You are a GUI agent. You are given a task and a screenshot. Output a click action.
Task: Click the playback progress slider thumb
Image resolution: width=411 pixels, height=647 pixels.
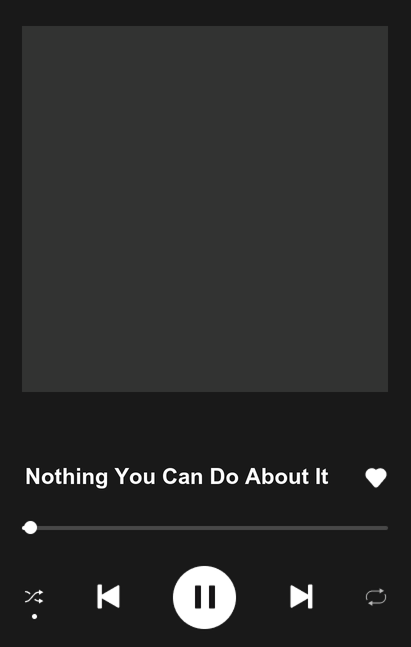[x=30, y=528]
